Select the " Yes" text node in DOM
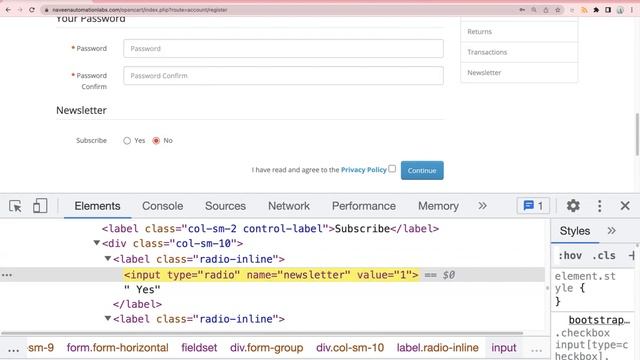Image resolution: width=640 pixels, height=360 pixels. [142, 290]
